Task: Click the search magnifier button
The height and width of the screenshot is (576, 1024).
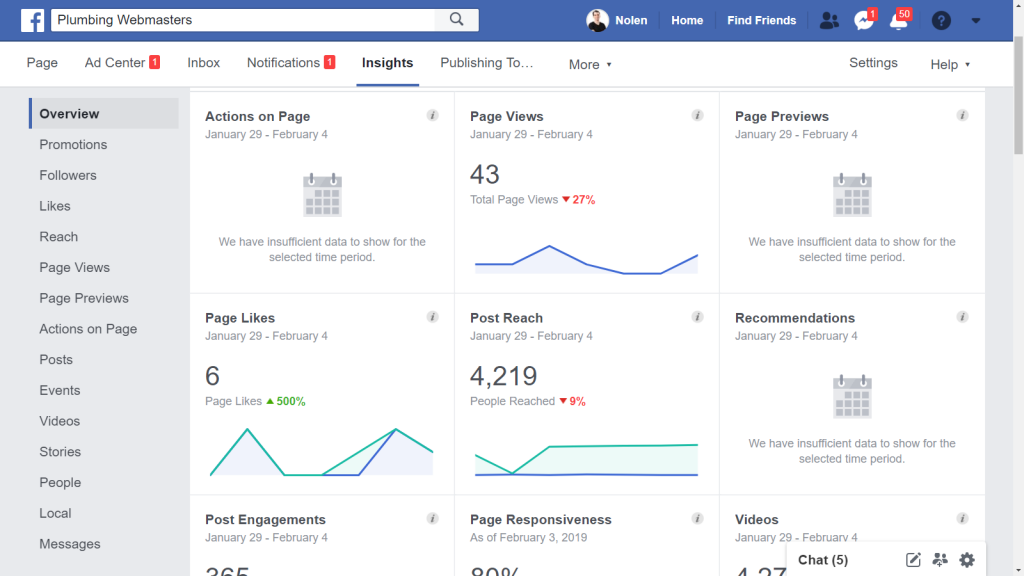Action: point(456,20)
